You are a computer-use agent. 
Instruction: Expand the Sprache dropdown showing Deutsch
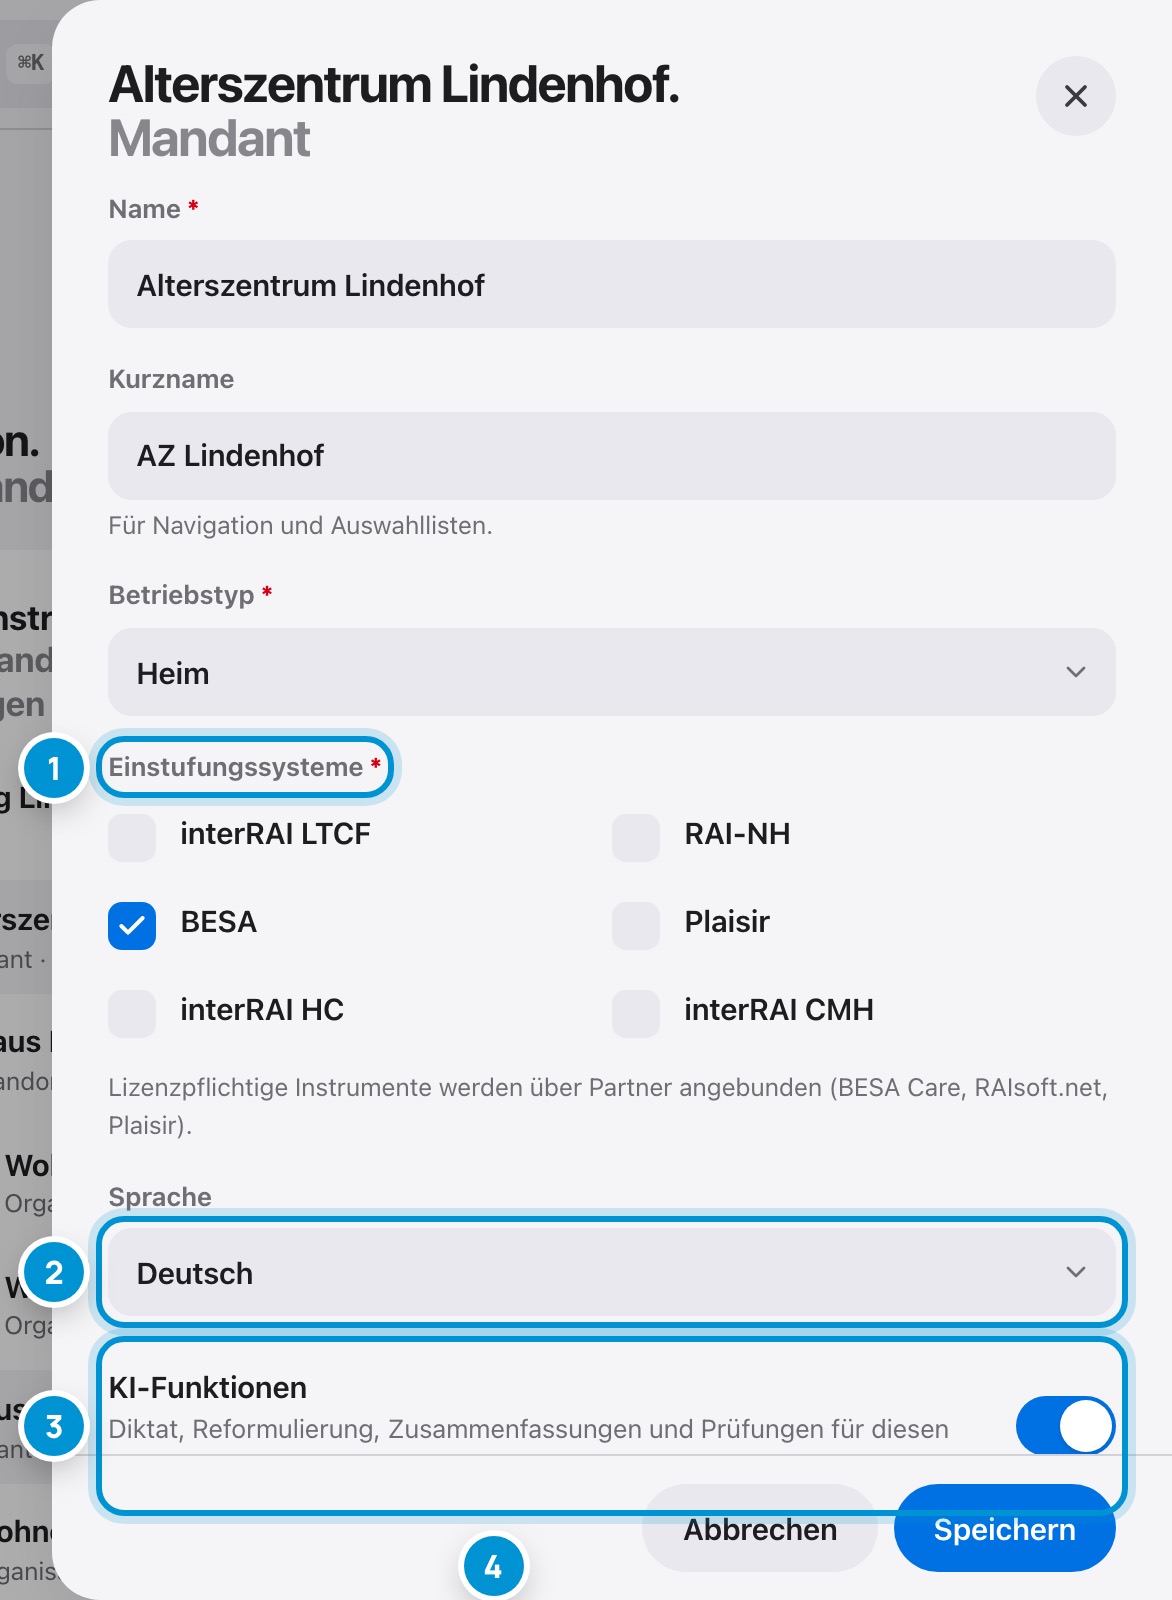(x=612, y=1272)
